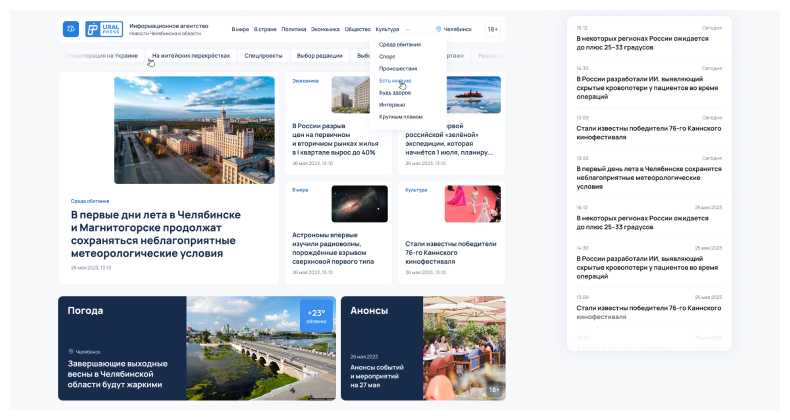Viewport: 790px width, 420px height.
Task: Open Культура in the top navigation bar
Action: click(387, 29)
